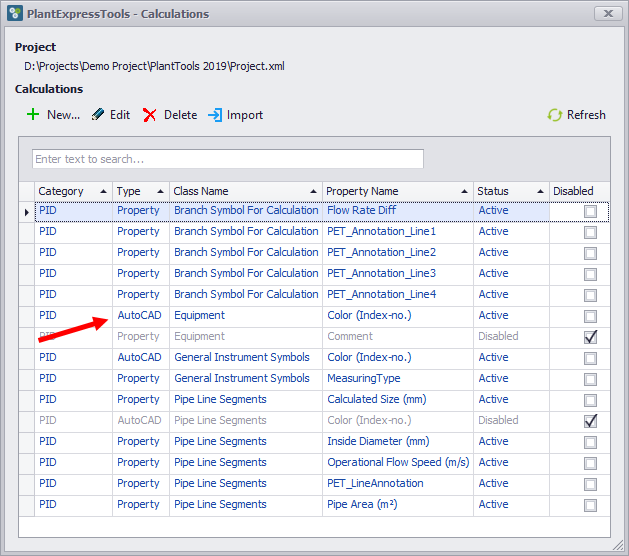Screen dimensions: 629x556
Task: Click the blue Import arrow icon
Action: 215,115
